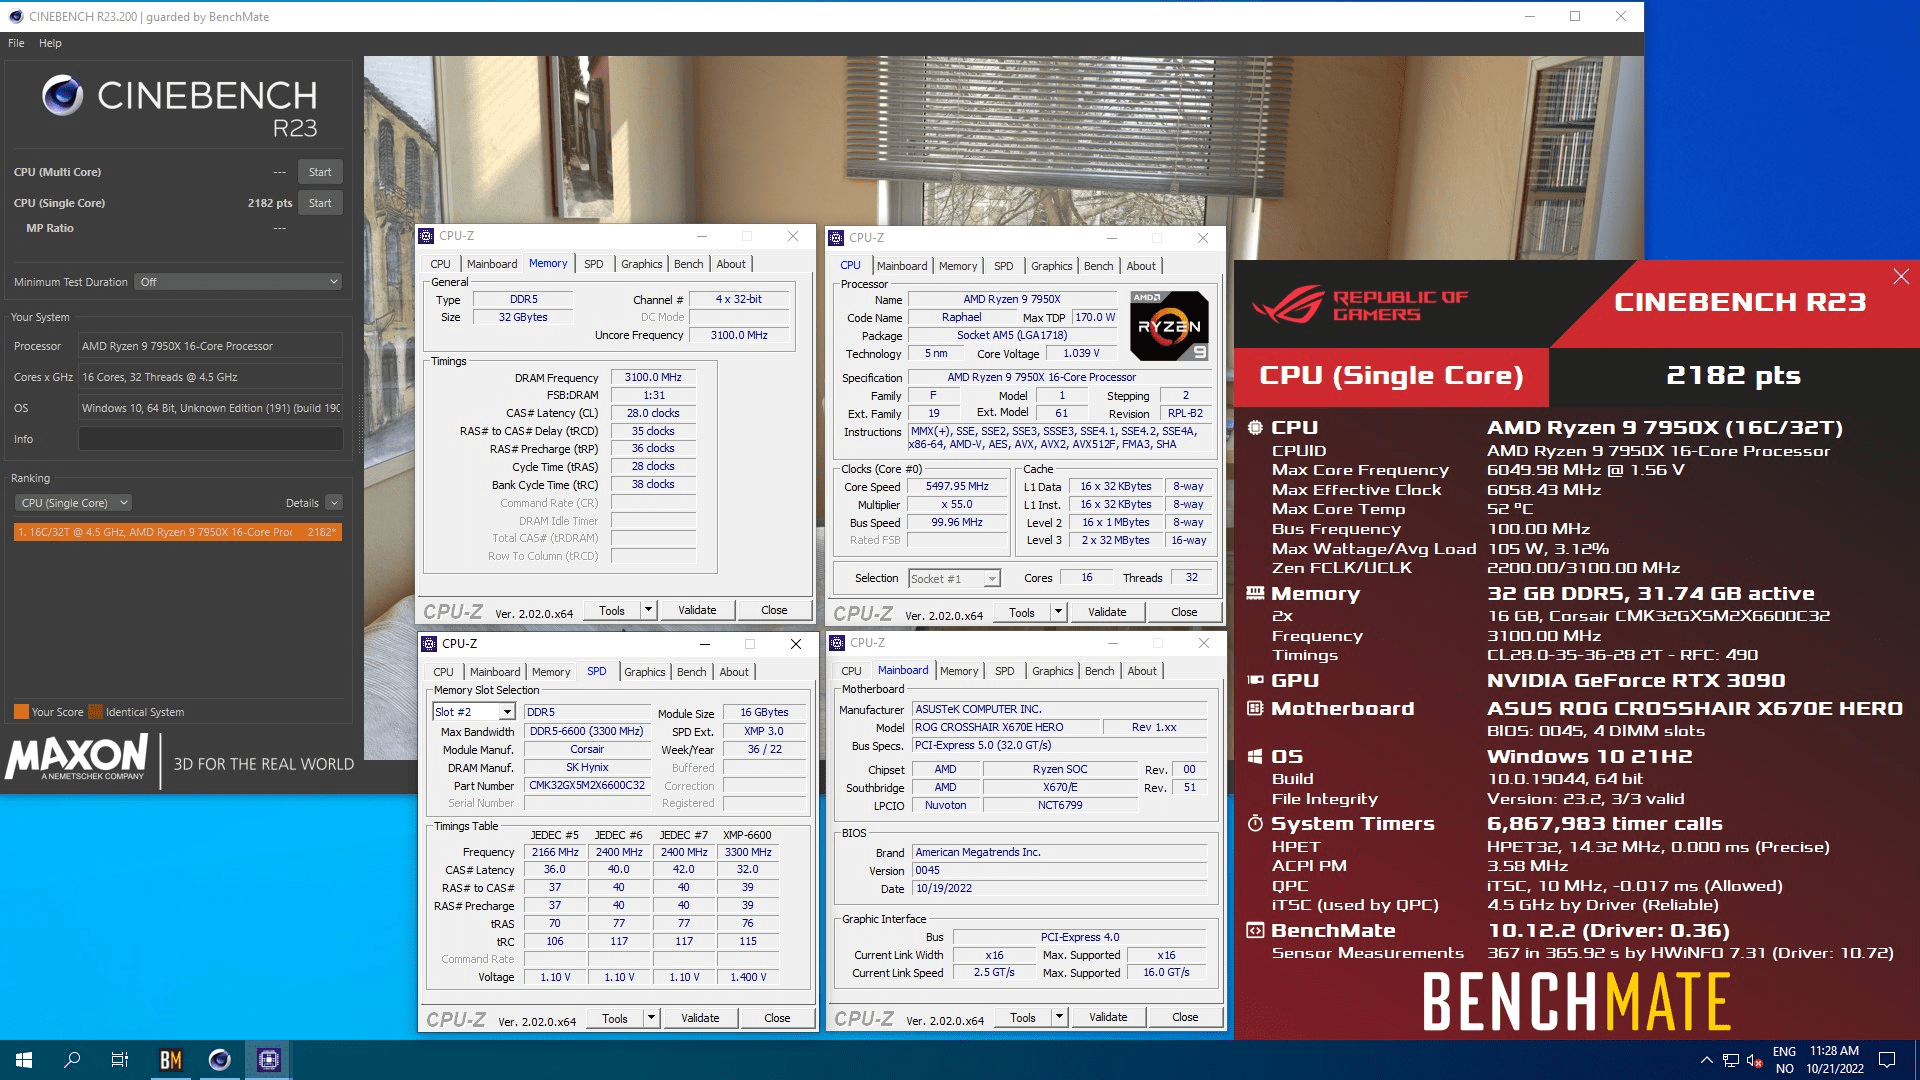Click the Ryzen 9 logo in CPU-Z
1920x1080 pixels.
click(1169, 326)
